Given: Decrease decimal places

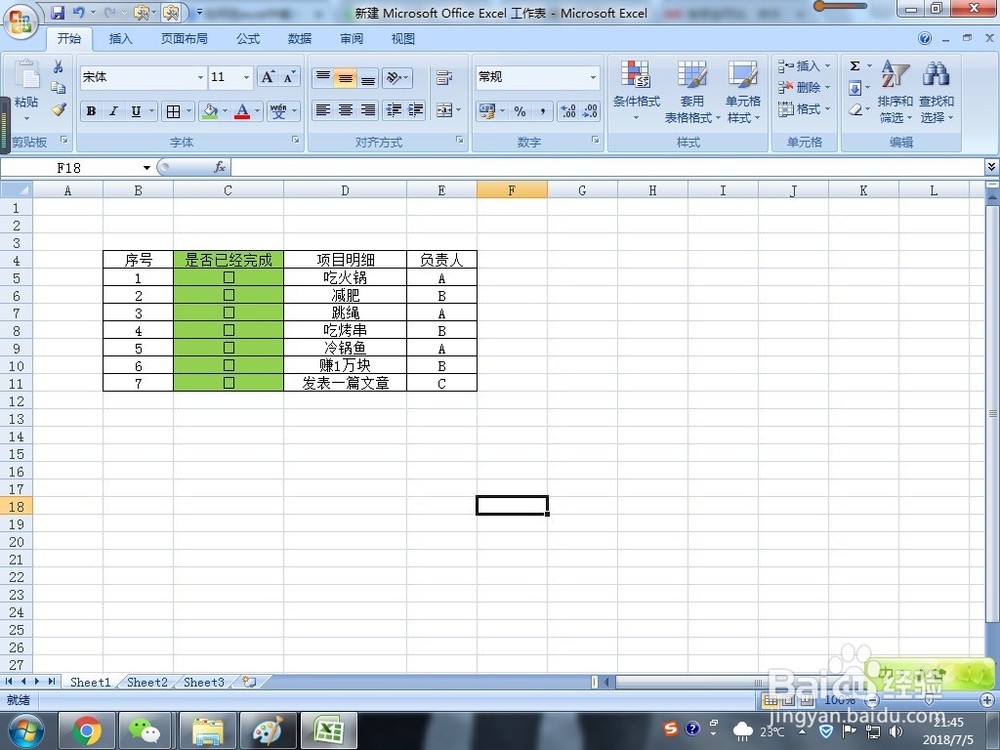Looking at the screenshot, I should coord(590,112).
